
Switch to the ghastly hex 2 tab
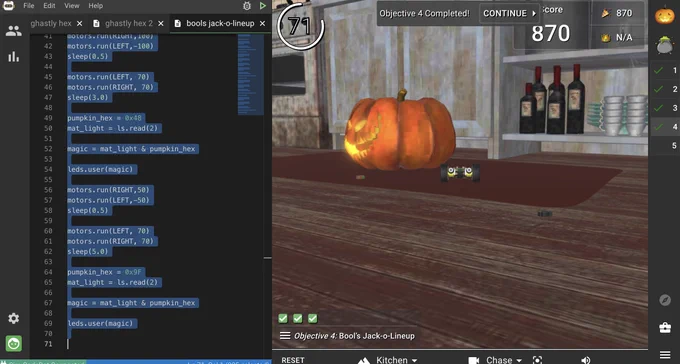129,23
